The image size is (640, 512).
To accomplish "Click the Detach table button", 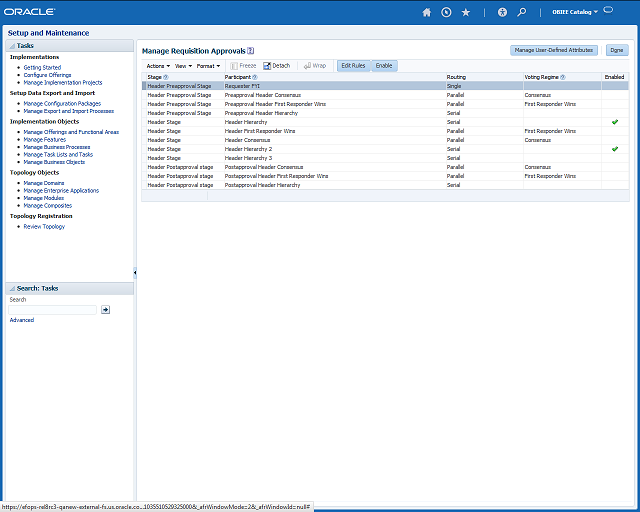I will coord(277,66).
